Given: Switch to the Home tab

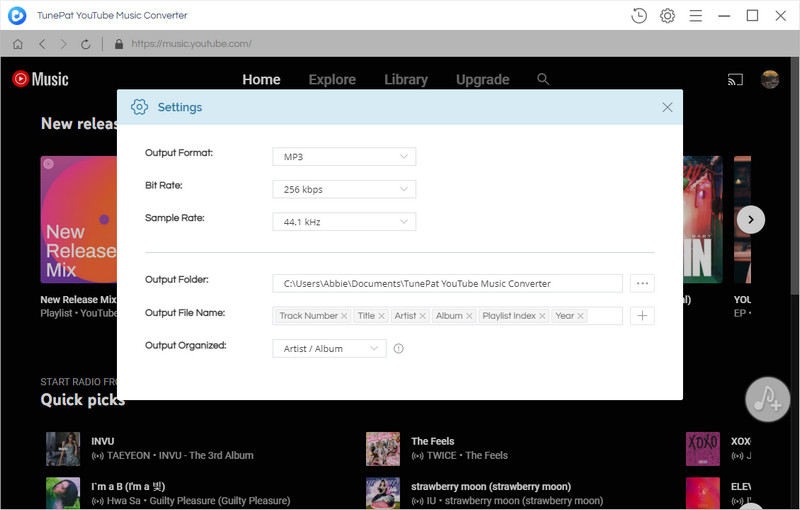Looking at the screenshot, I should 261,80.
